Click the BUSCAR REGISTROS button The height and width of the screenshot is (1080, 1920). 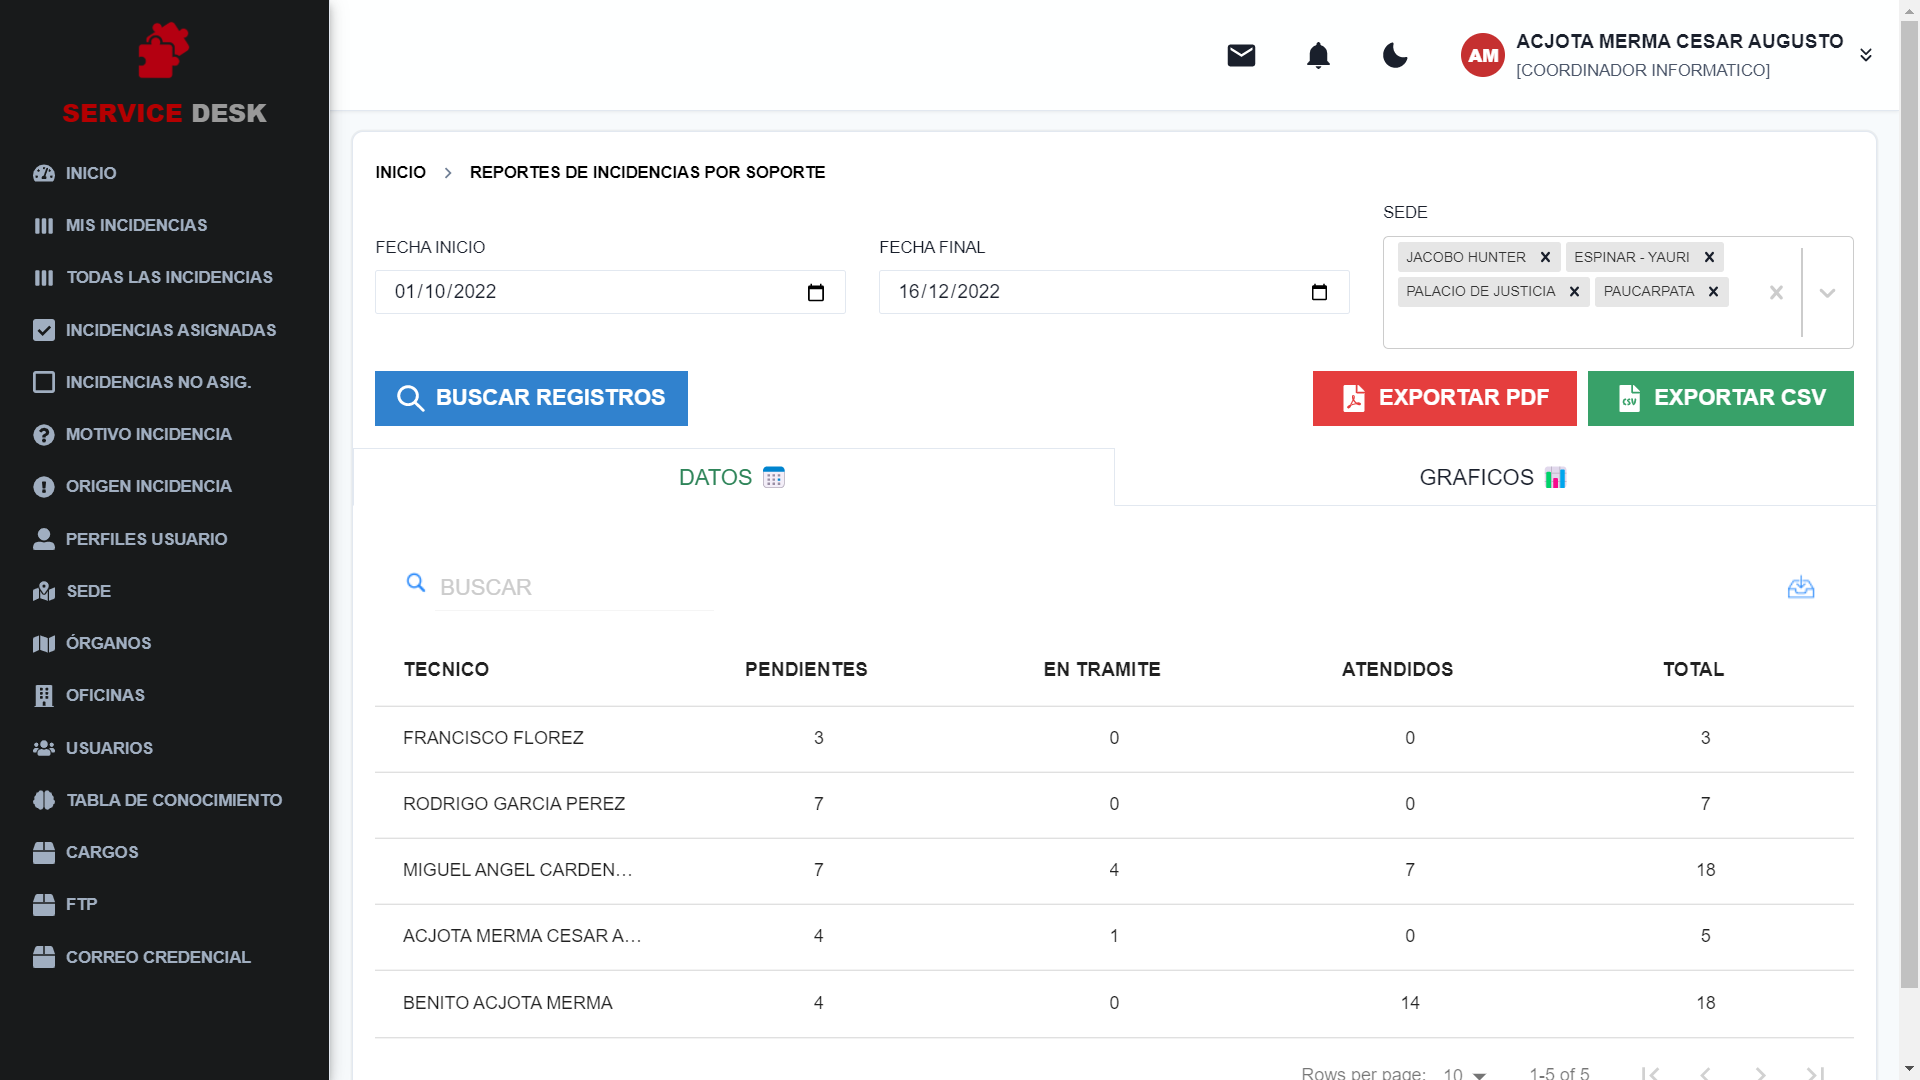[x=531, y=398]
